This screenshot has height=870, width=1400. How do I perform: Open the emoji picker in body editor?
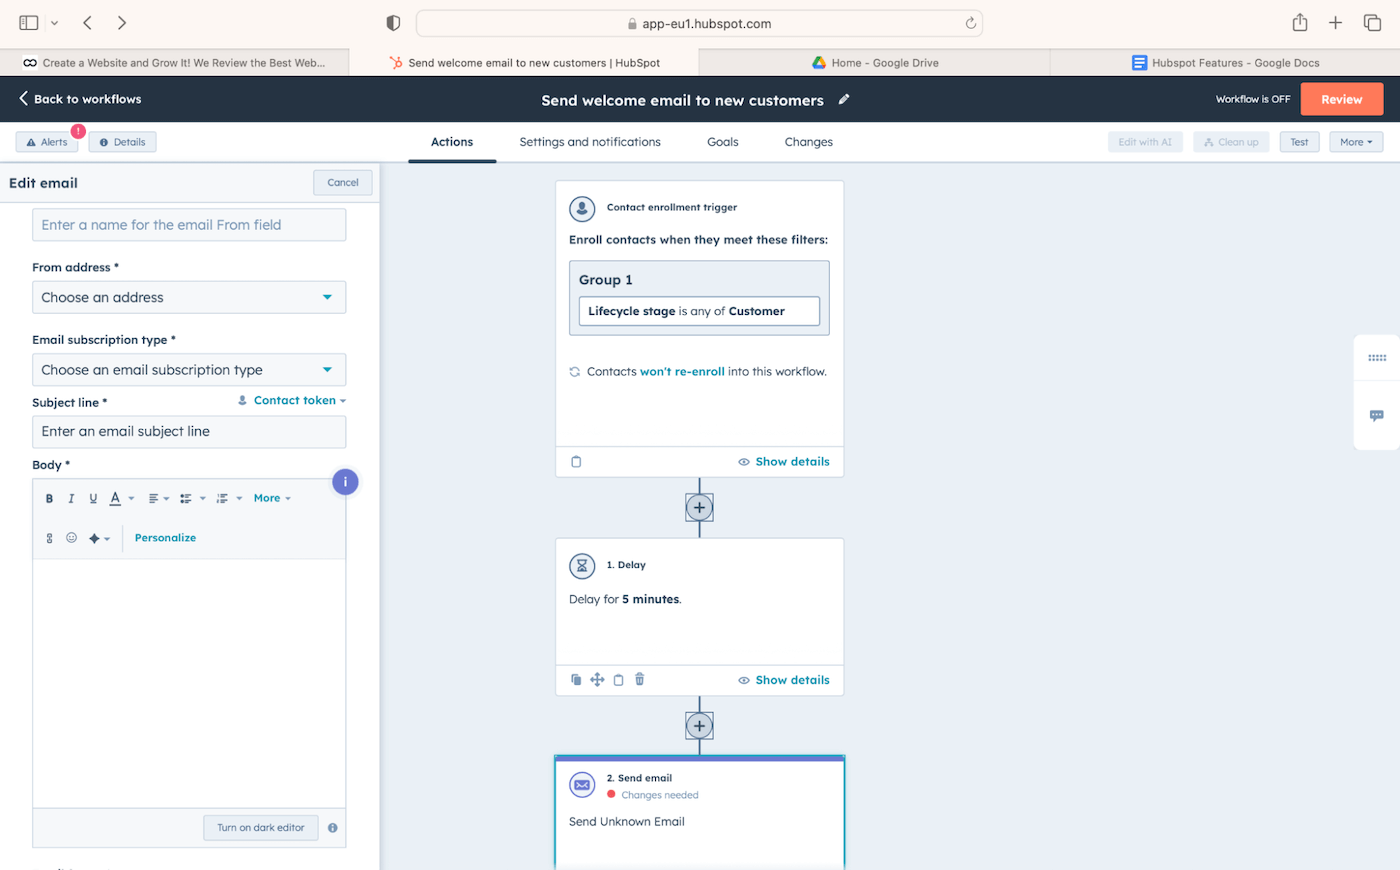pyautogui.click(x=71, y=538)
